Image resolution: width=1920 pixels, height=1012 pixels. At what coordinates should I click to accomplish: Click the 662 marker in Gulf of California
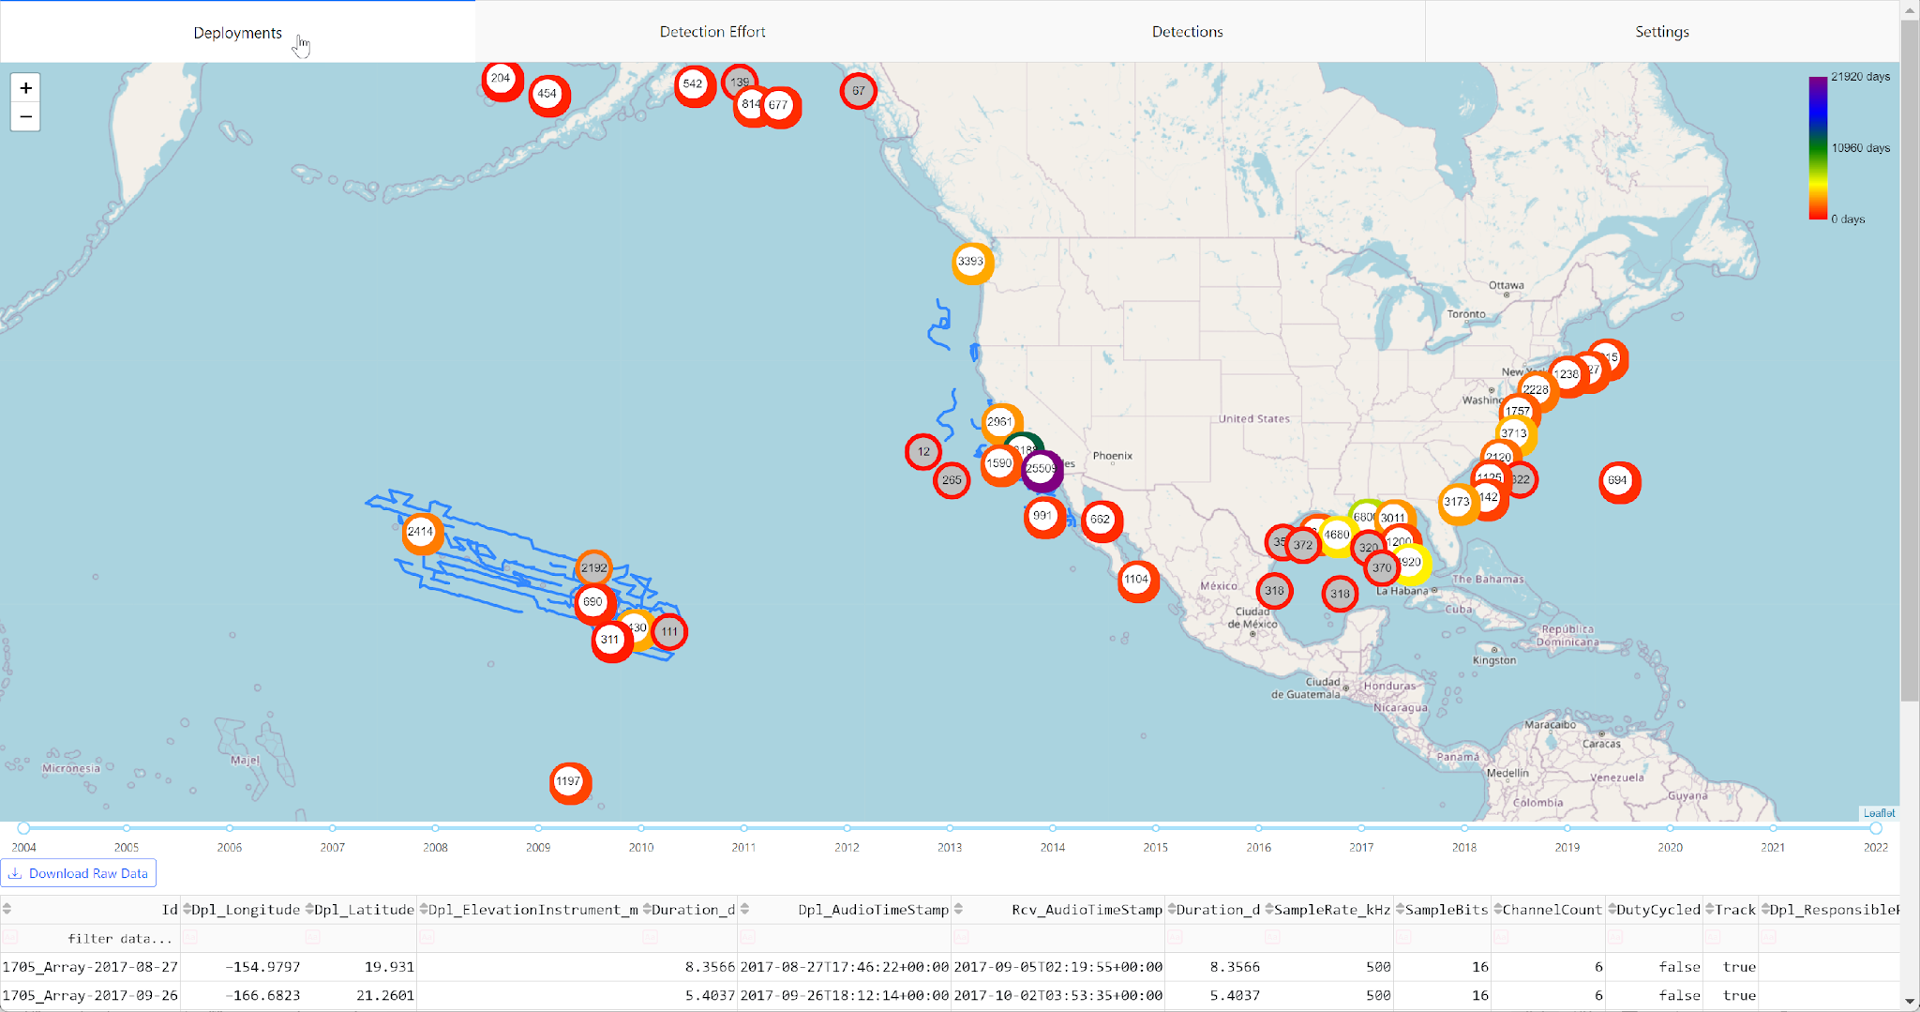tap(1100, 520)
